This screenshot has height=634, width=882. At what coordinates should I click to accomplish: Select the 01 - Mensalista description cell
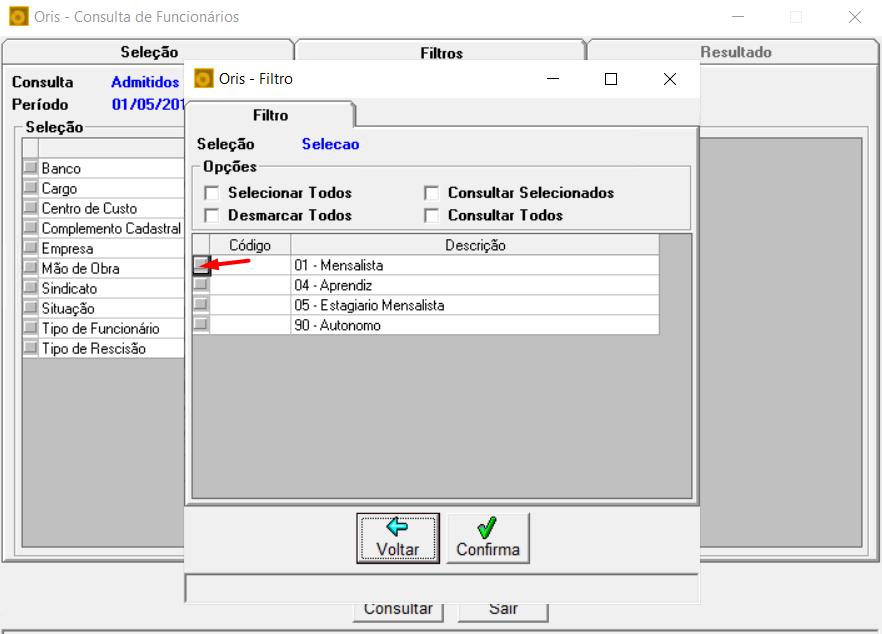(x=475, y=265)
